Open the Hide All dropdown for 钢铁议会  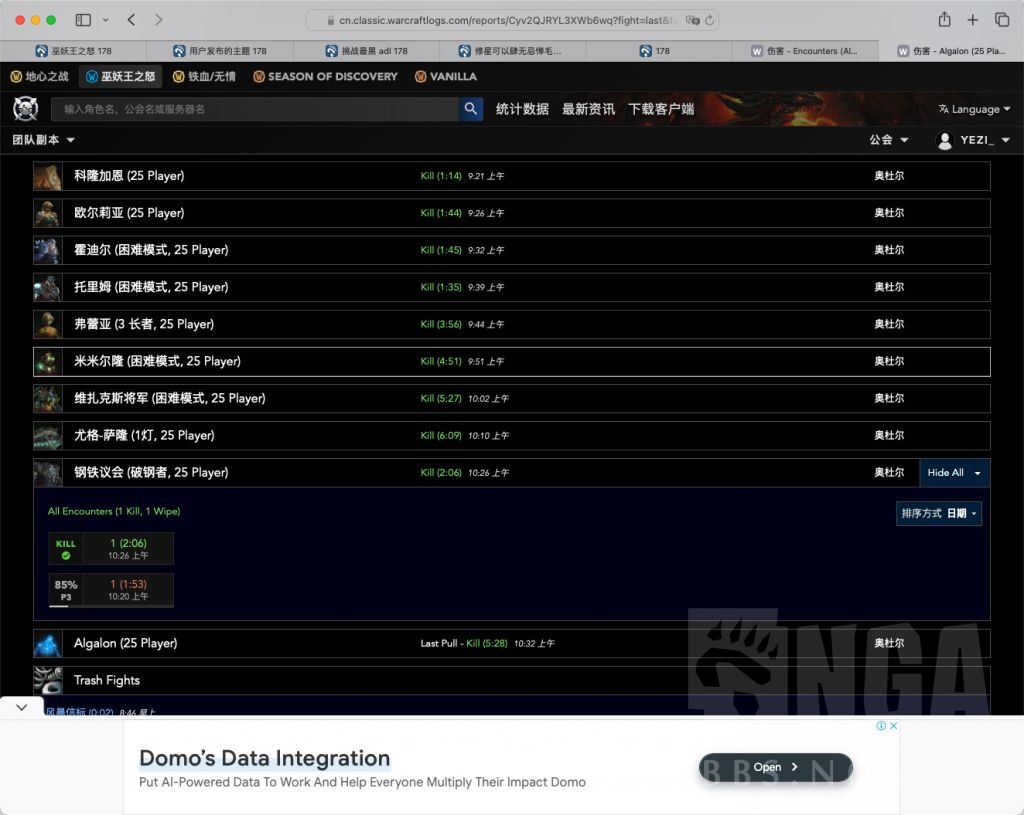click(954, 473)
